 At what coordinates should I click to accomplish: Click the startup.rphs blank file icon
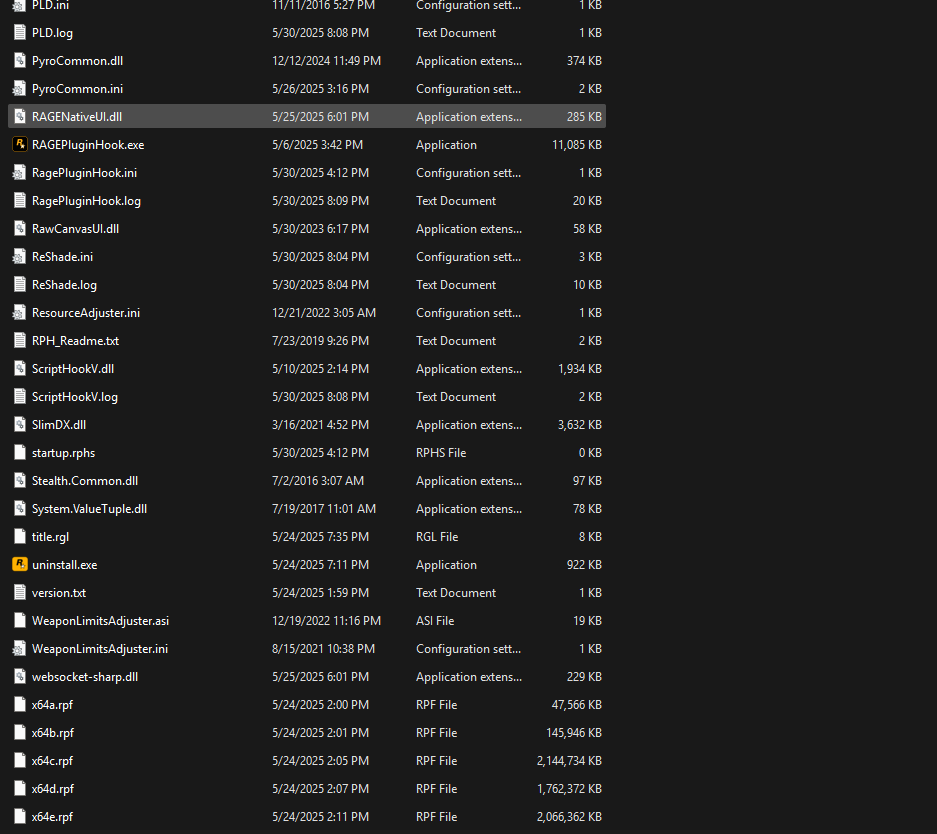tap(20, 453)
